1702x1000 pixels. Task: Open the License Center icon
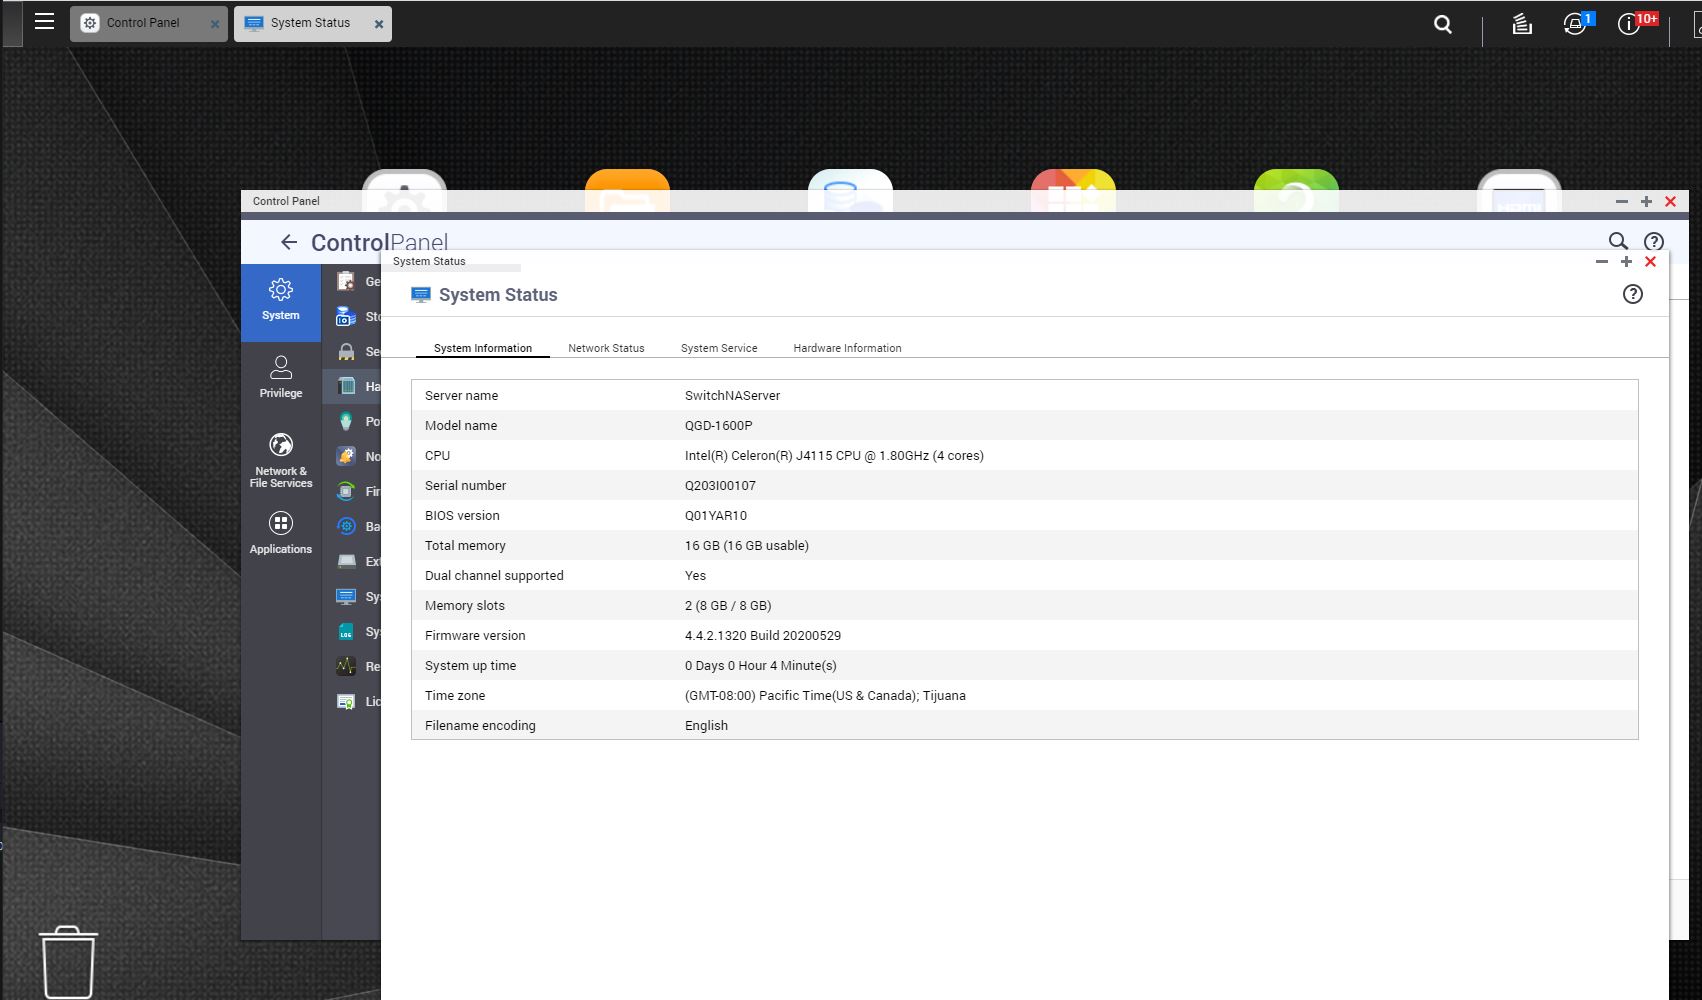click(346, 702)
